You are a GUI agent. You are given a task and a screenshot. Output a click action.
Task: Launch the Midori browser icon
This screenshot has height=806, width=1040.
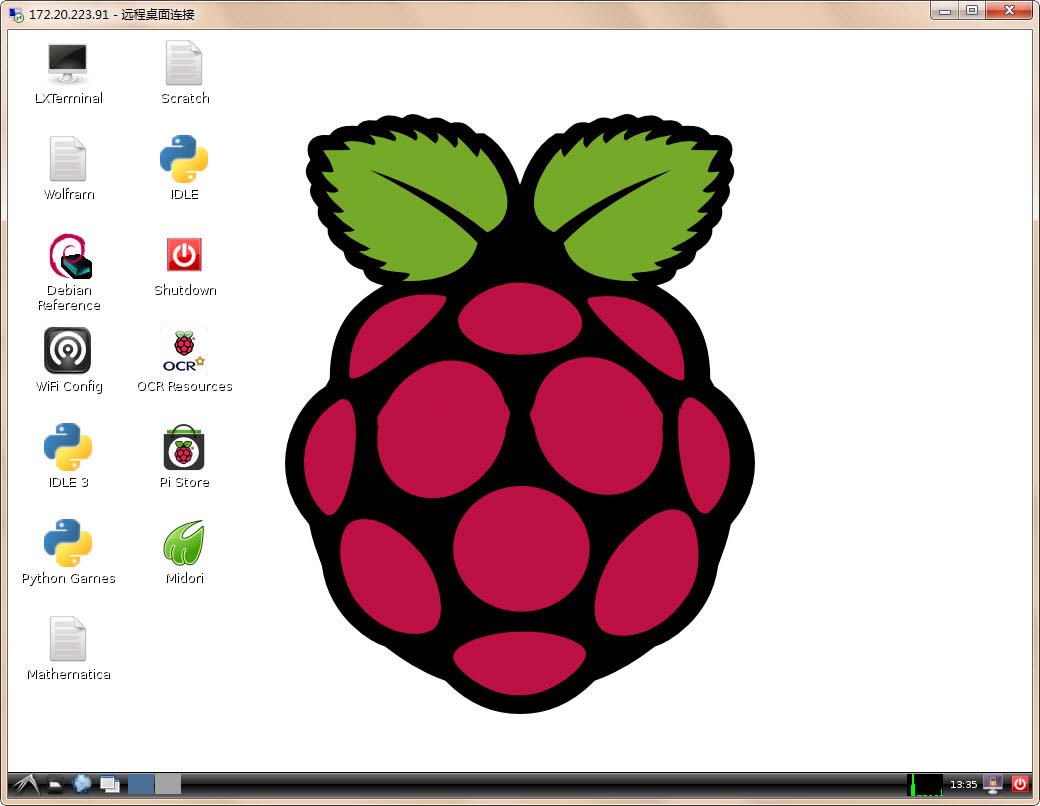184,543
